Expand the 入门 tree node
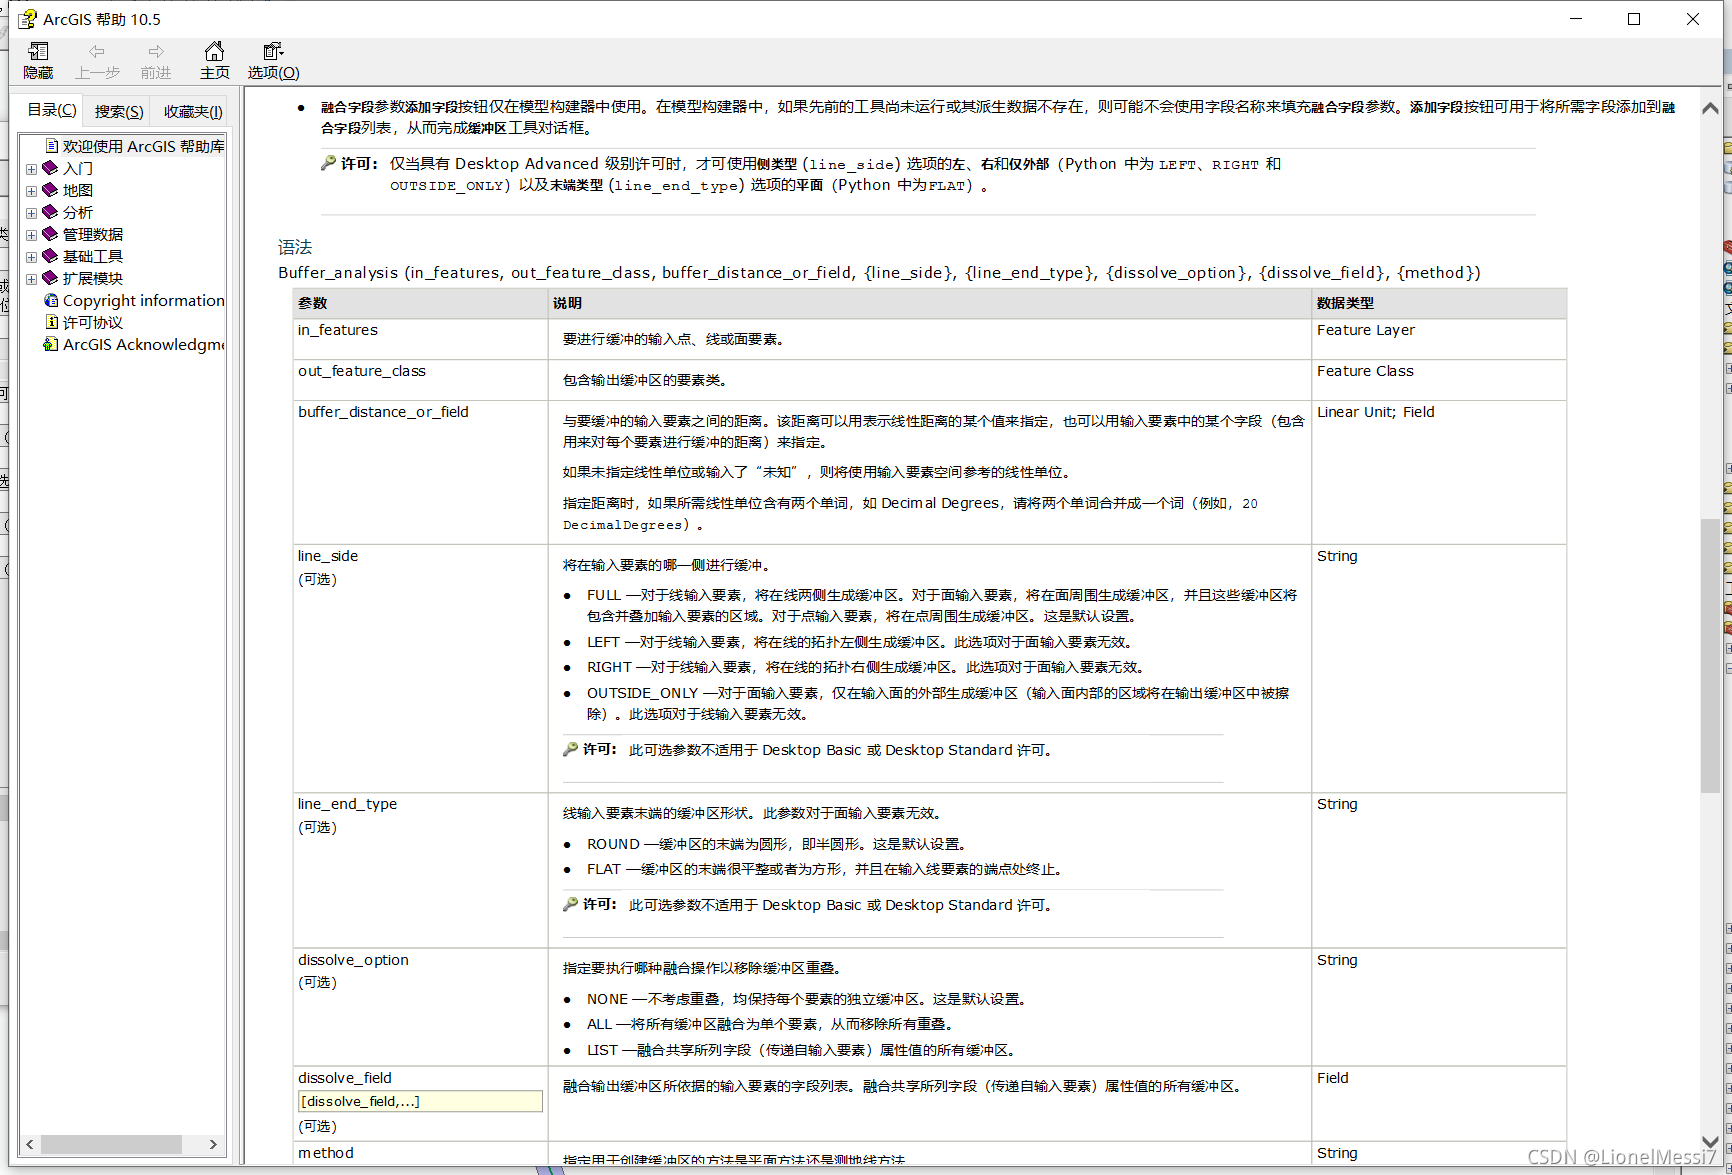Viewport: 1732px width, 1175px height. [x=31, y=169]
